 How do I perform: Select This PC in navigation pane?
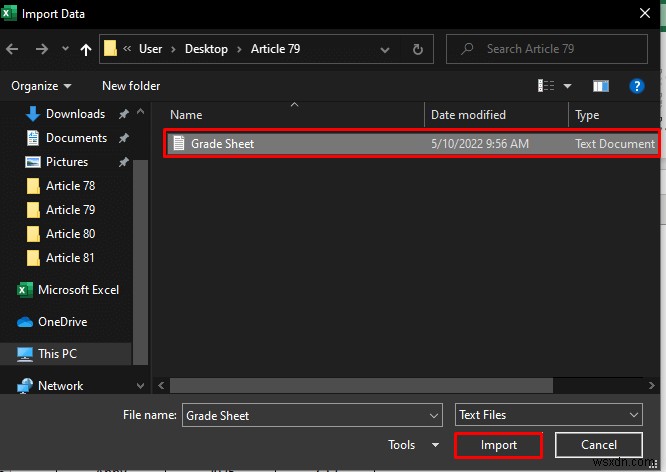[x=57, y=353]
